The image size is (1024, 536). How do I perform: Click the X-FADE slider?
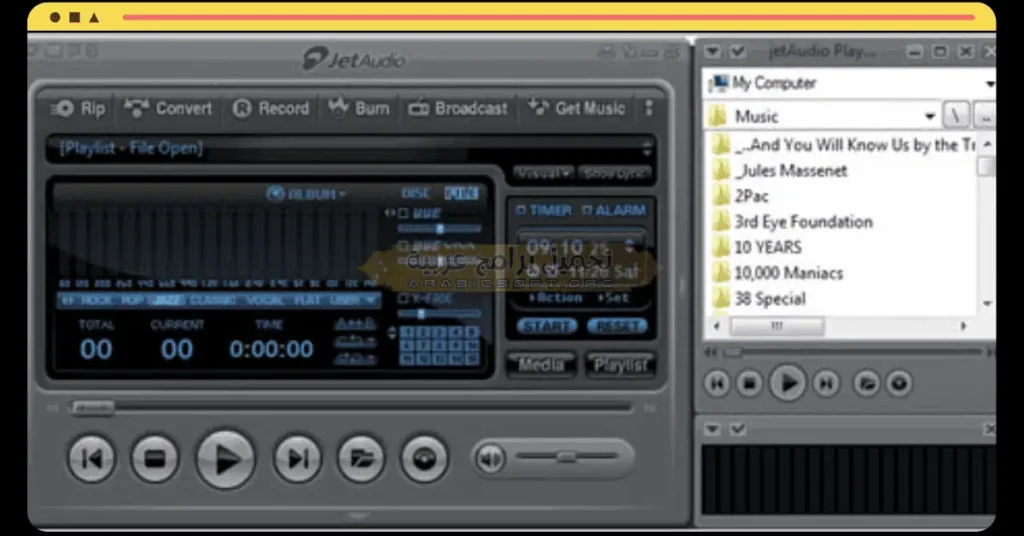(x=439, y=314)
